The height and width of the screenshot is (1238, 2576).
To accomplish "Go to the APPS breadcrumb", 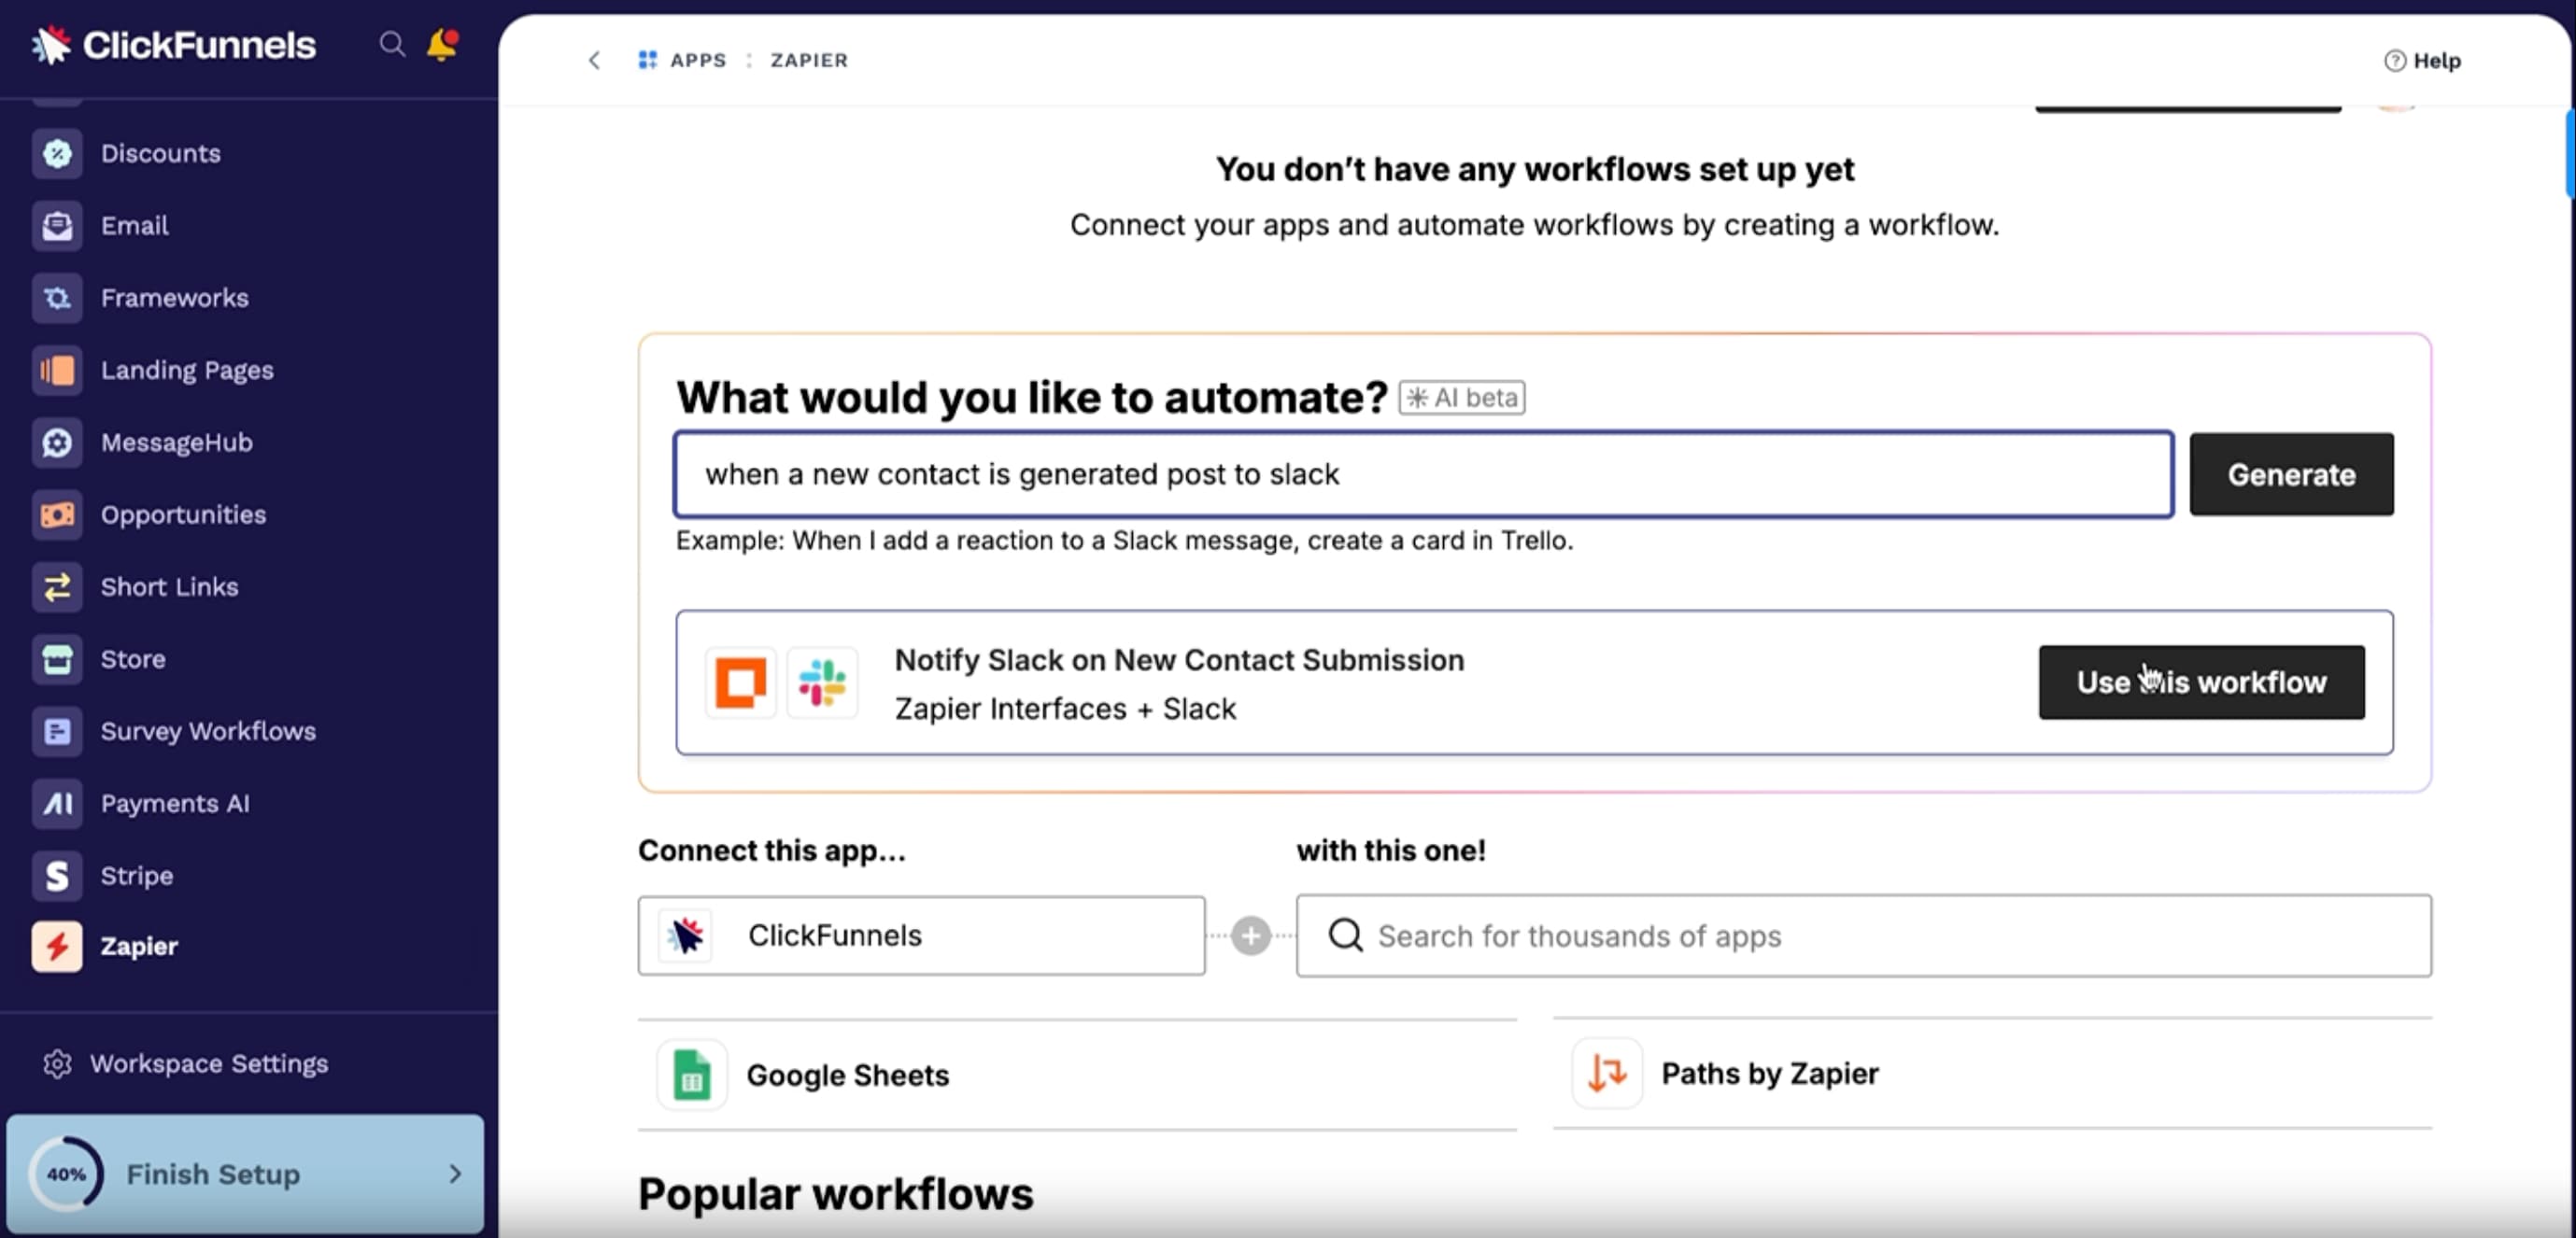I will point(696,60).
